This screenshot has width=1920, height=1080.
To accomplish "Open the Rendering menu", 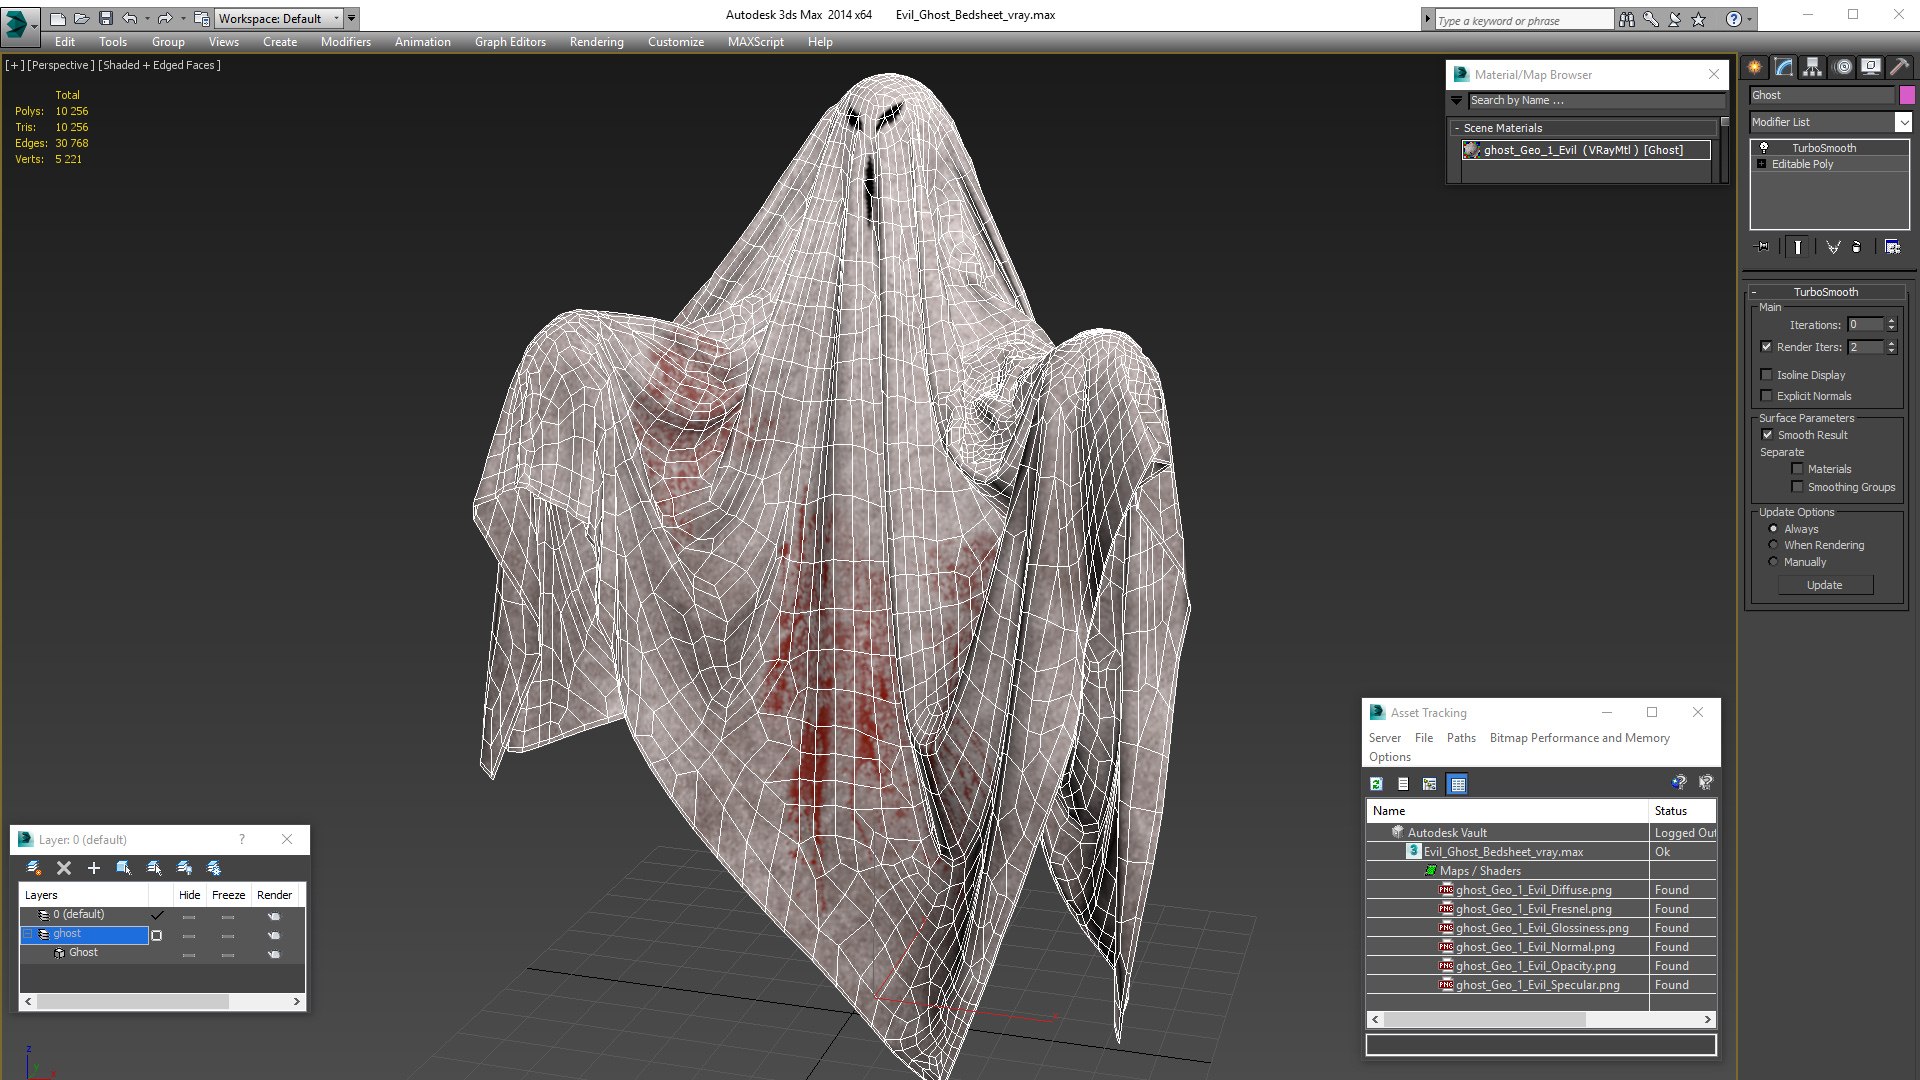I will [x=597, y=42].
